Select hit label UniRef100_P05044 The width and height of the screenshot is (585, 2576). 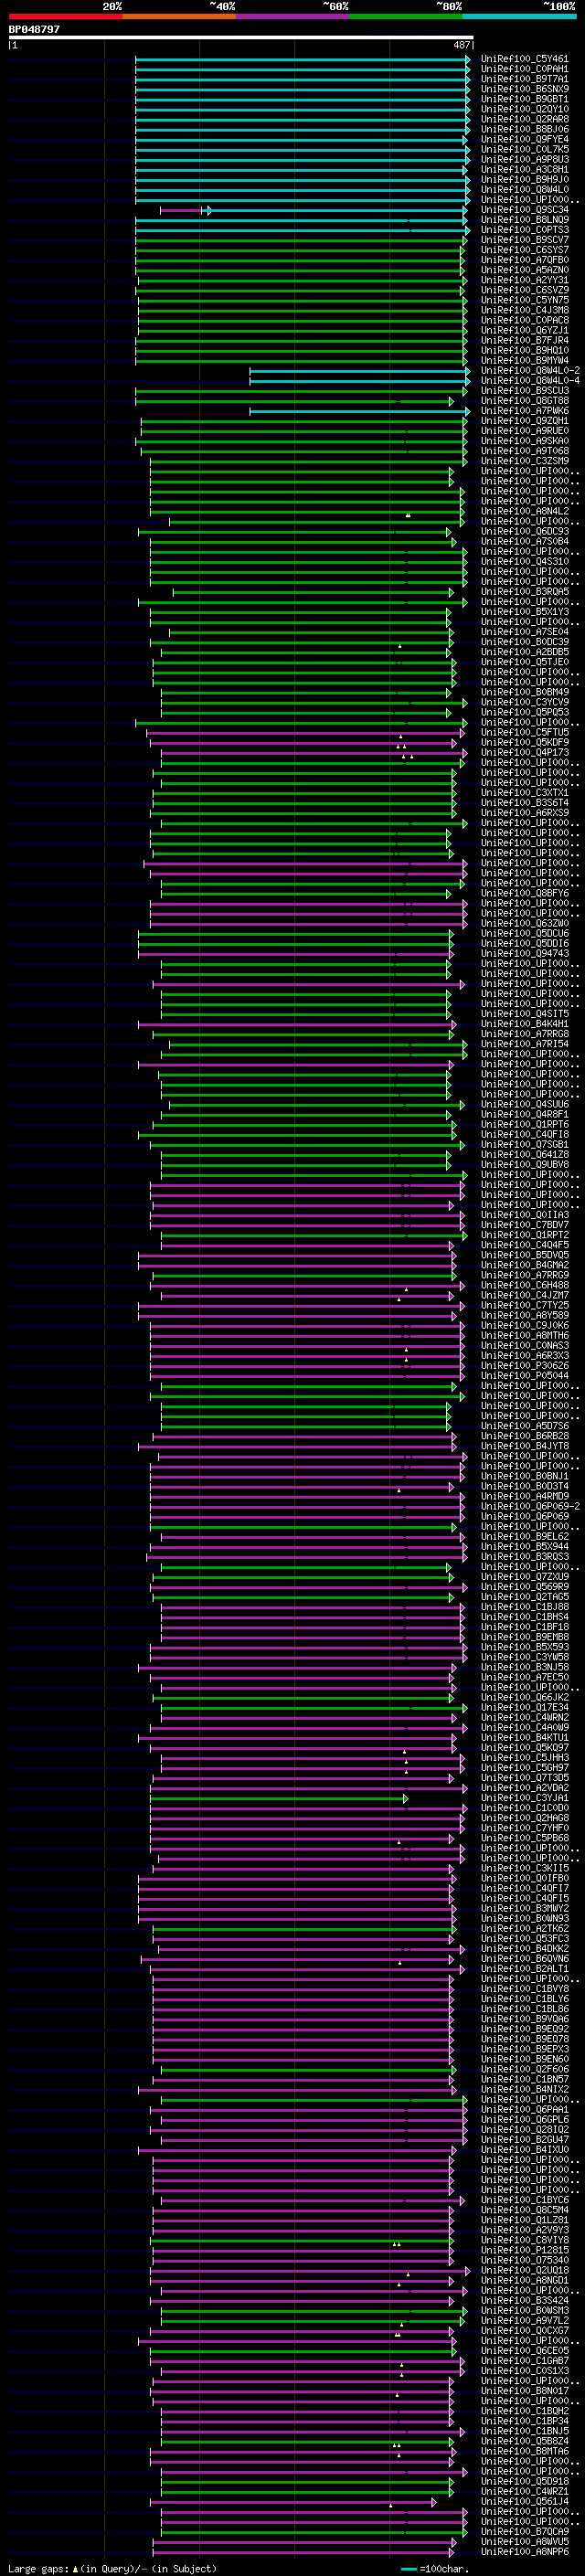[x=525, y=1376]
